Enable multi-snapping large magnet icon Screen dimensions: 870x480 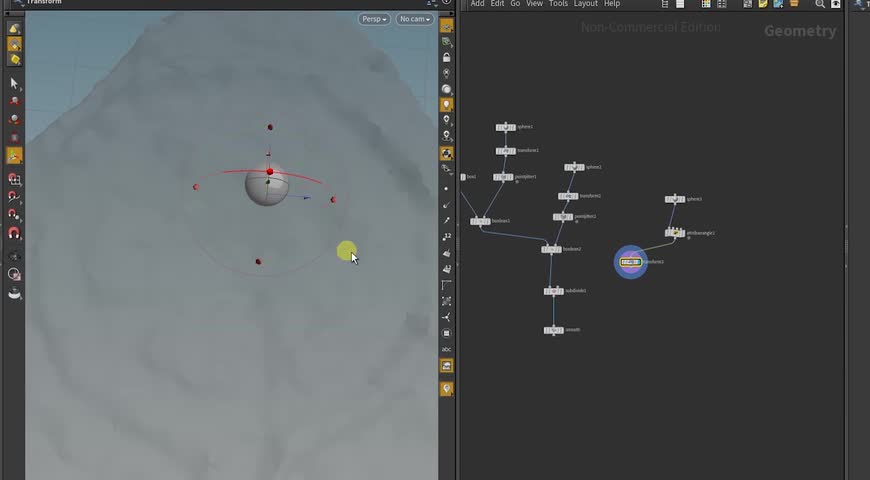pos(14,233)
